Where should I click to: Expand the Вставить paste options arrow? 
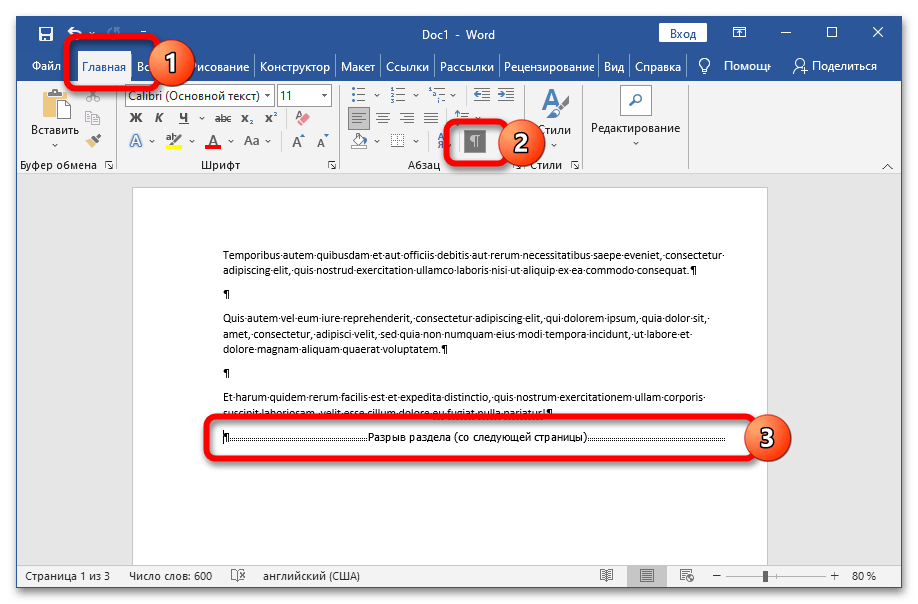click(55, 145)
